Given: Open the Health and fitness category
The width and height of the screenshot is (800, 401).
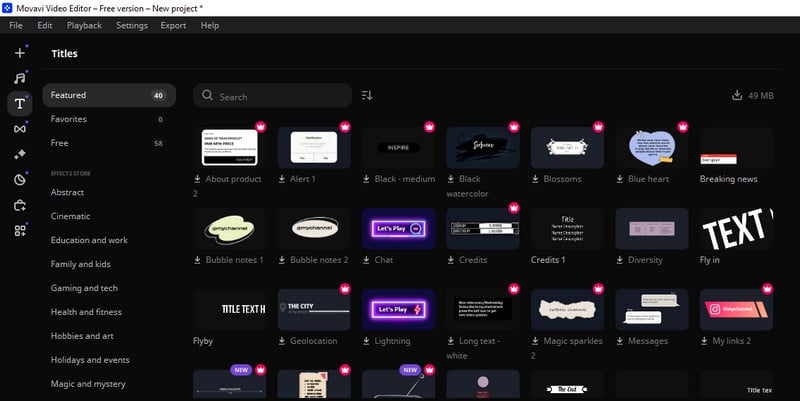Looking at the screenshot, I should [x=86, y=312].
